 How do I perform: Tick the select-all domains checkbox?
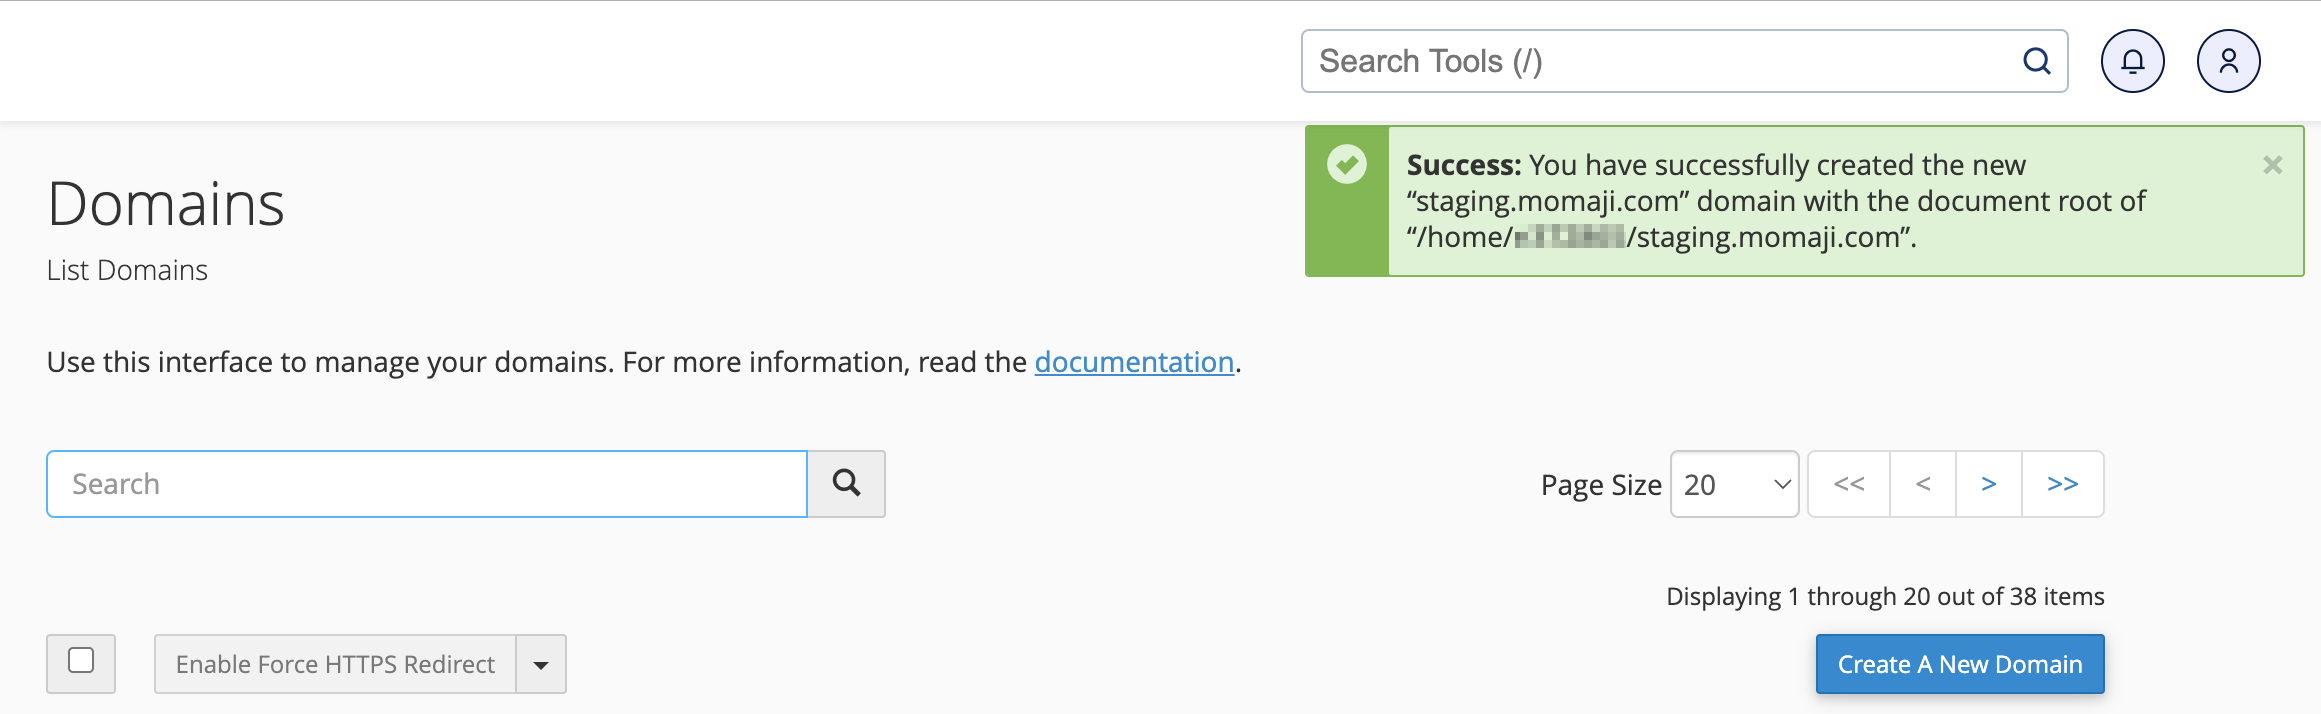(x=81, y=661)
